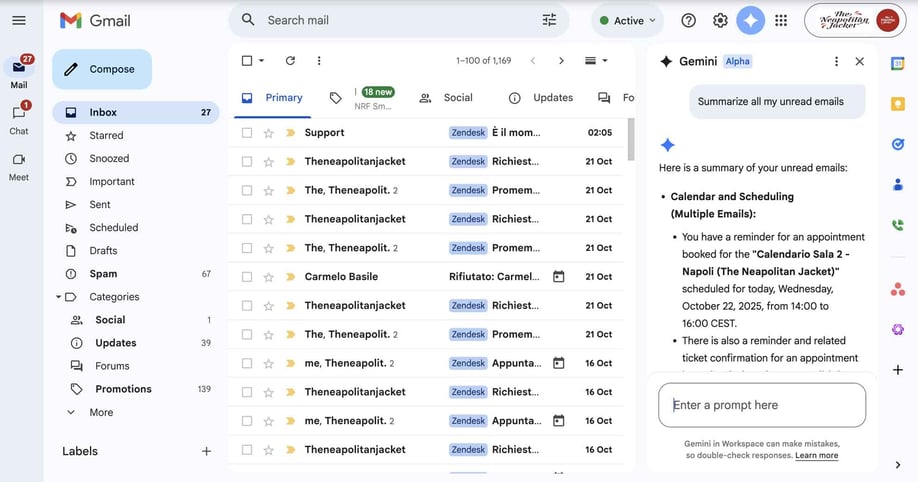Refresh the inbox
This screenshot has width=918, height=482.
290,60
